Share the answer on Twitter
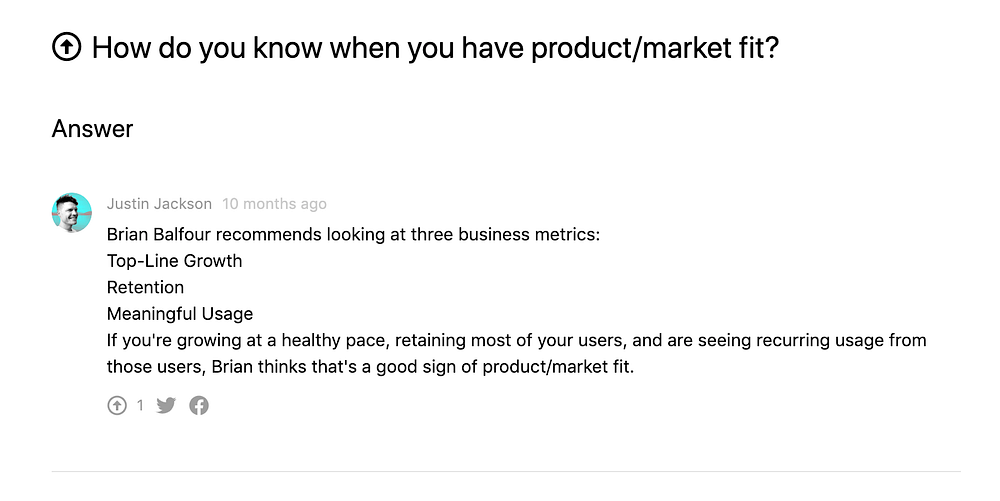The height and width of the screenshot is (501, 1000). tap(166, 405)
